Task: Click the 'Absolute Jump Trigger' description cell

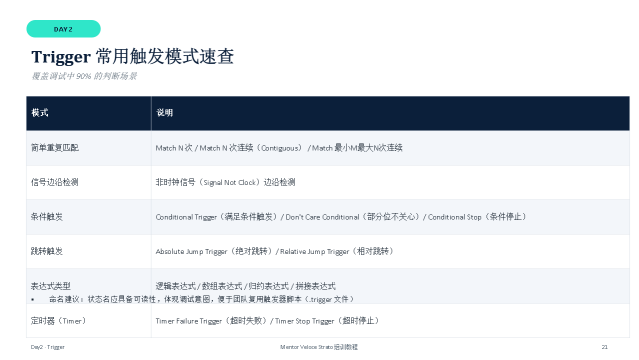Action: [x=390, y=251]
